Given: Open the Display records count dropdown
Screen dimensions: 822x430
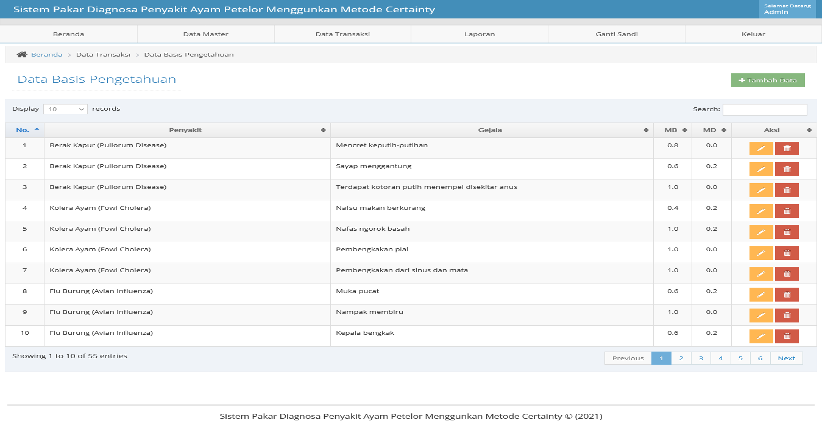Looking at the screenshot, I should tap(65, 109).
